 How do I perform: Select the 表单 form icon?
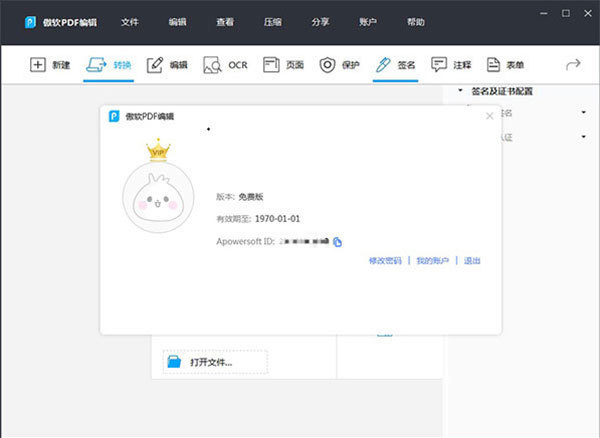click(x=493, y=65)
